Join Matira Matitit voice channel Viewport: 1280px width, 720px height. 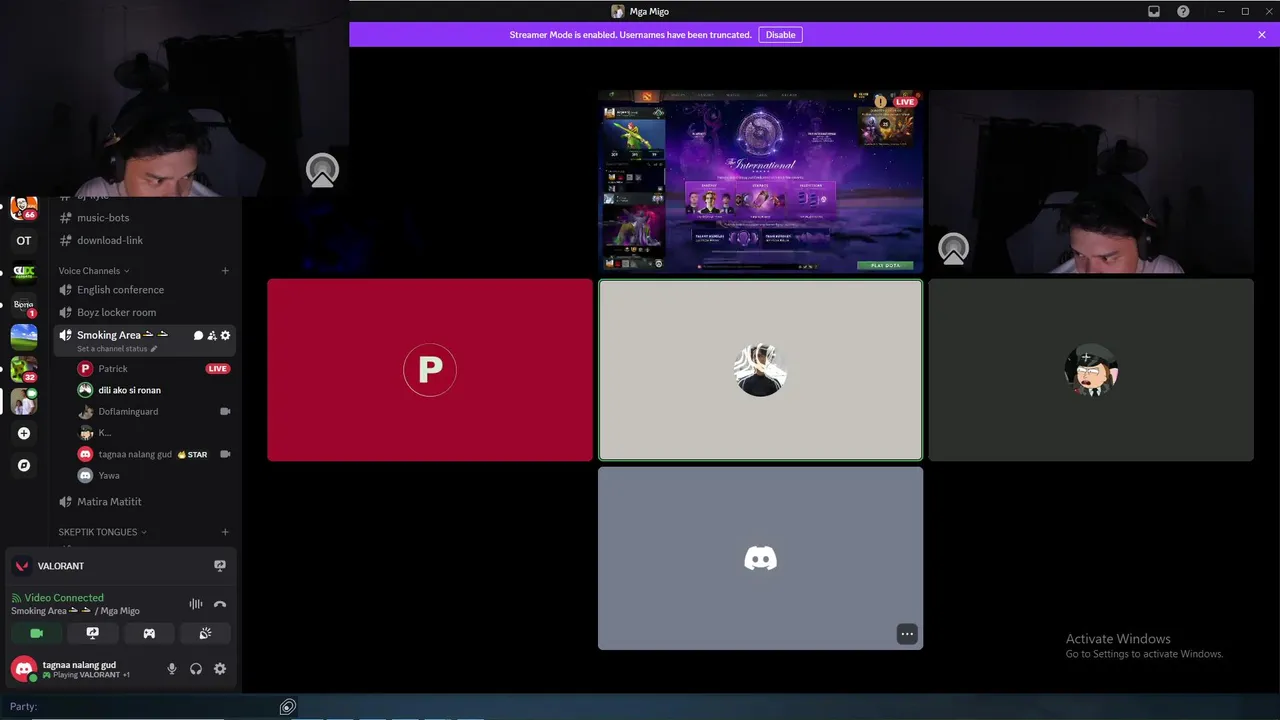pyautogui.click(x=109, y=502)
